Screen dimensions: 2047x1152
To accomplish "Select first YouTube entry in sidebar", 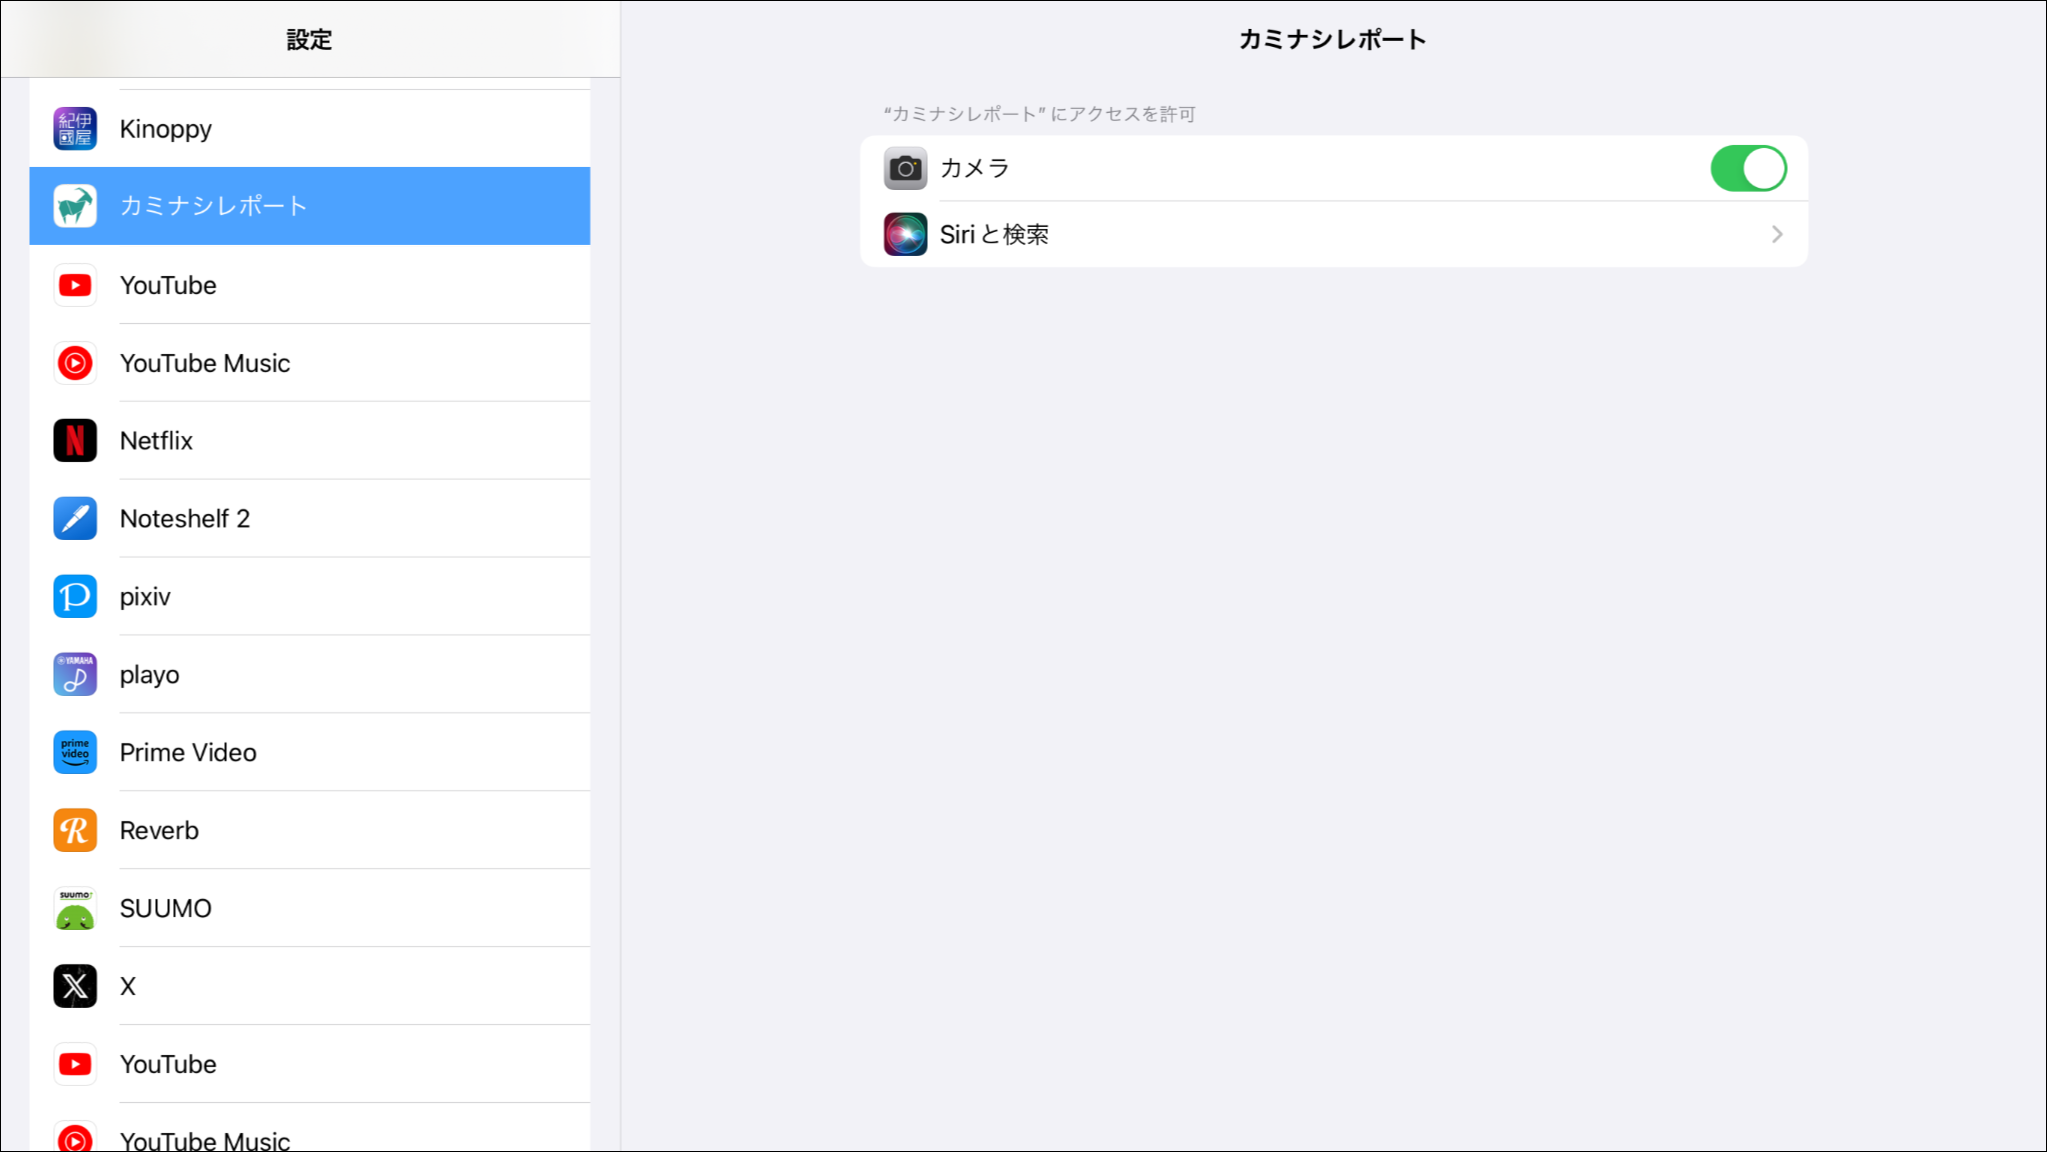I will (168, 285).
